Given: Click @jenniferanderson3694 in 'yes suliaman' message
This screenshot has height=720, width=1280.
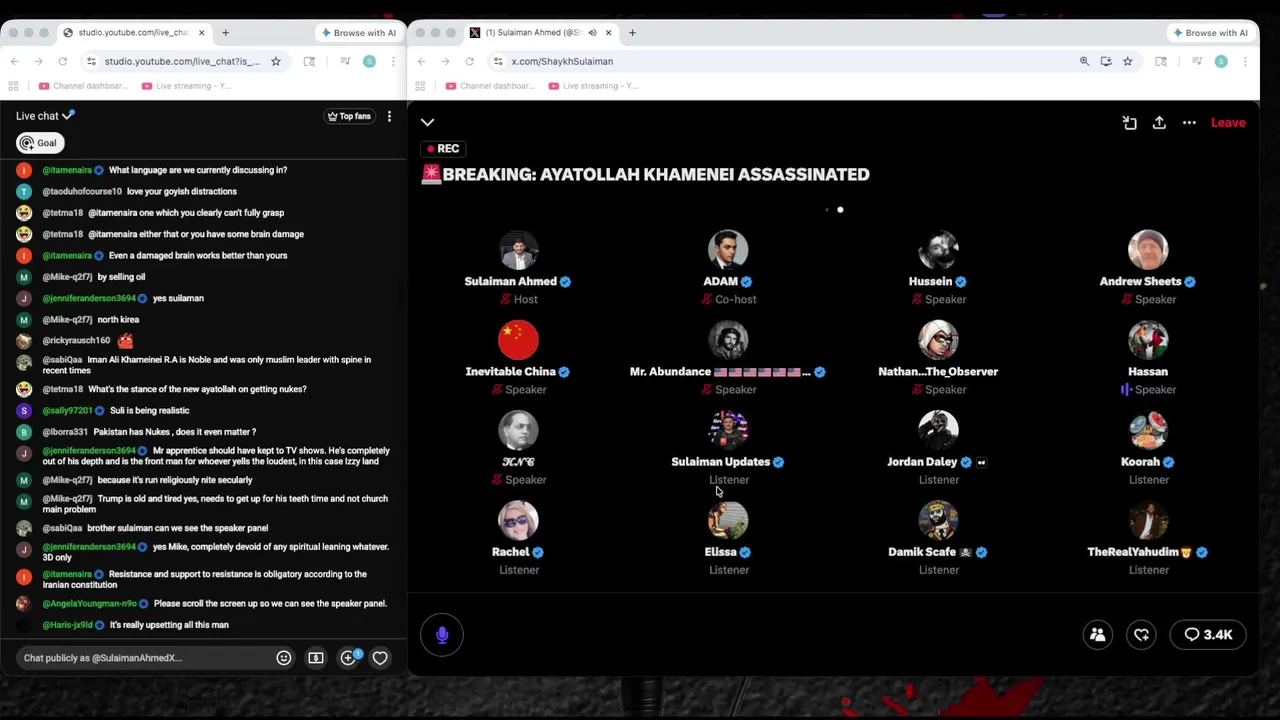Looking at the screenshot, I should click(x=89, y=298).
